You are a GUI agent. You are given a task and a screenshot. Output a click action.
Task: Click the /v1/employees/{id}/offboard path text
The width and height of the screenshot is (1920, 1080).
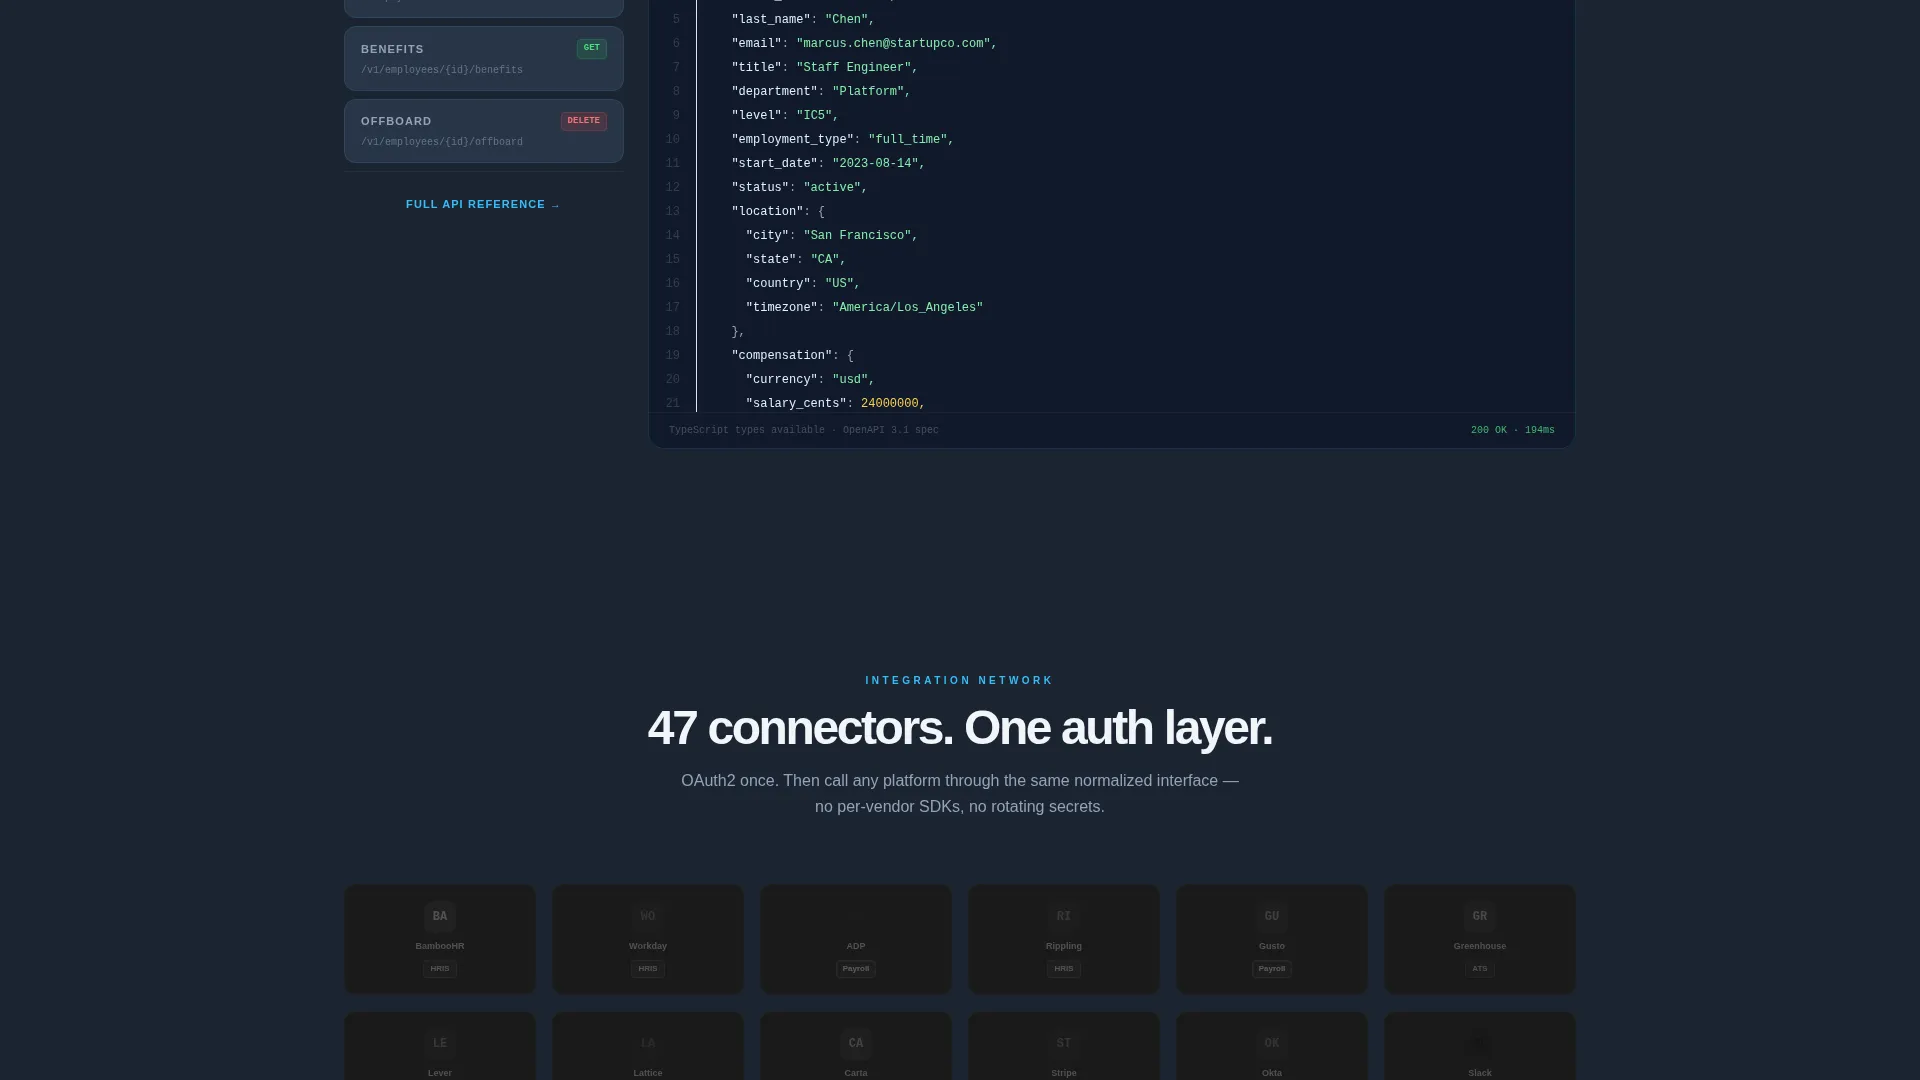pos(442,143)
